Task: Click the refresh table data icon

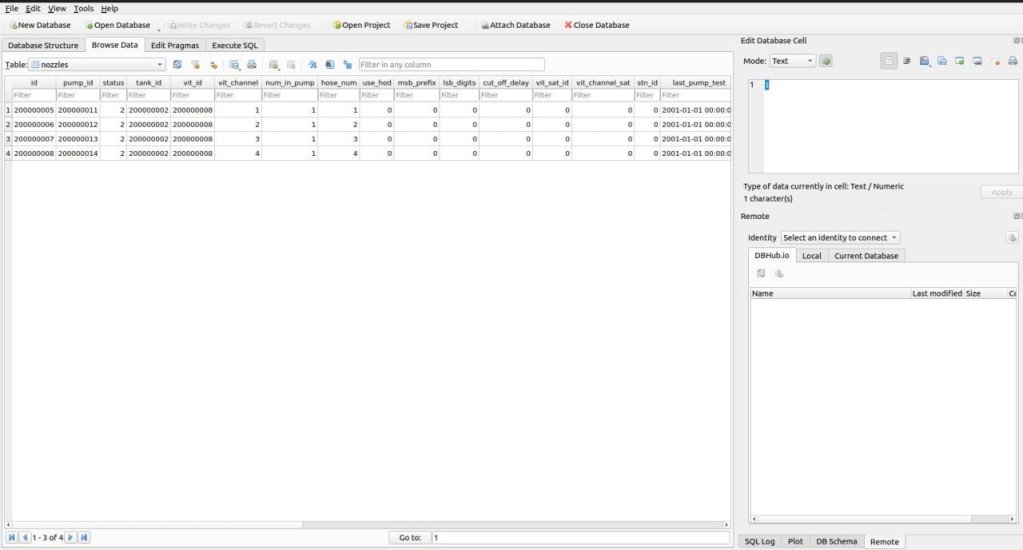Action: 177,64
